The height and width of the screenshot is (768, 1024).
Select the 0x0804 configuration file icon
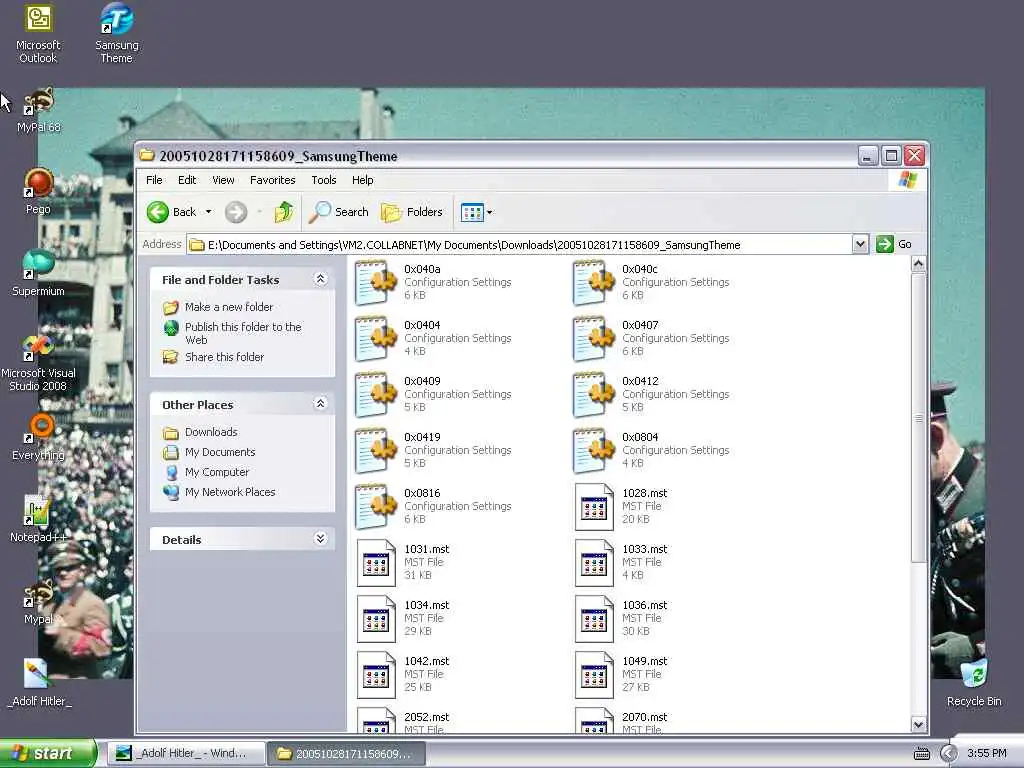pos(594,451)
